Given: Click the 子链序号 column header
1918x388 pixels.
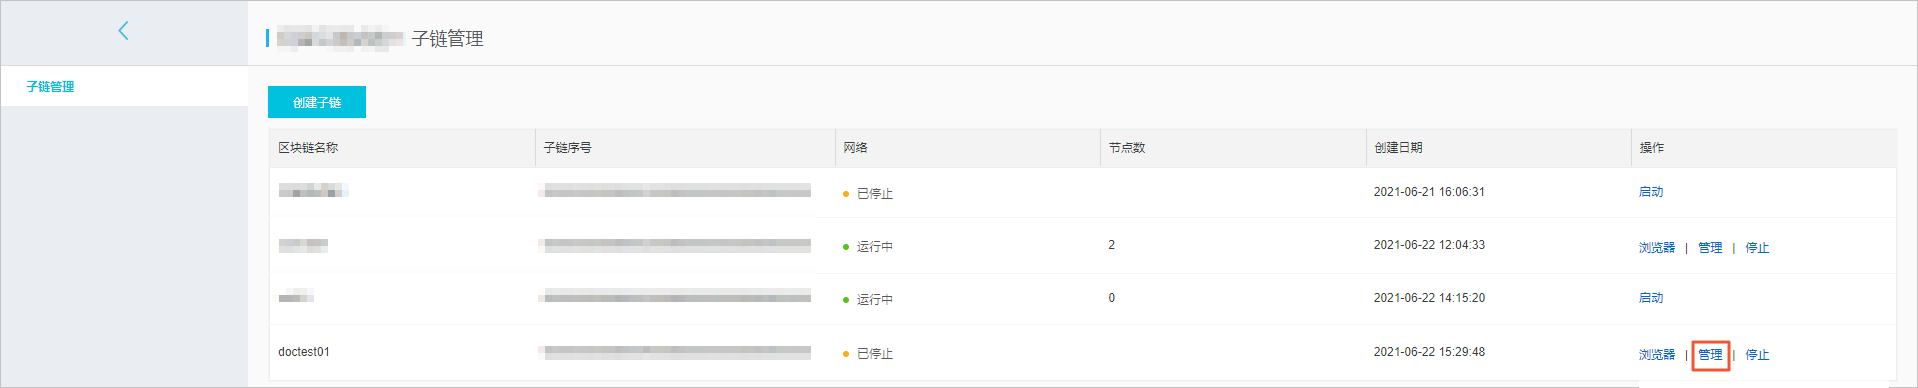Looking at the screenshot, I should pos(567,148).
